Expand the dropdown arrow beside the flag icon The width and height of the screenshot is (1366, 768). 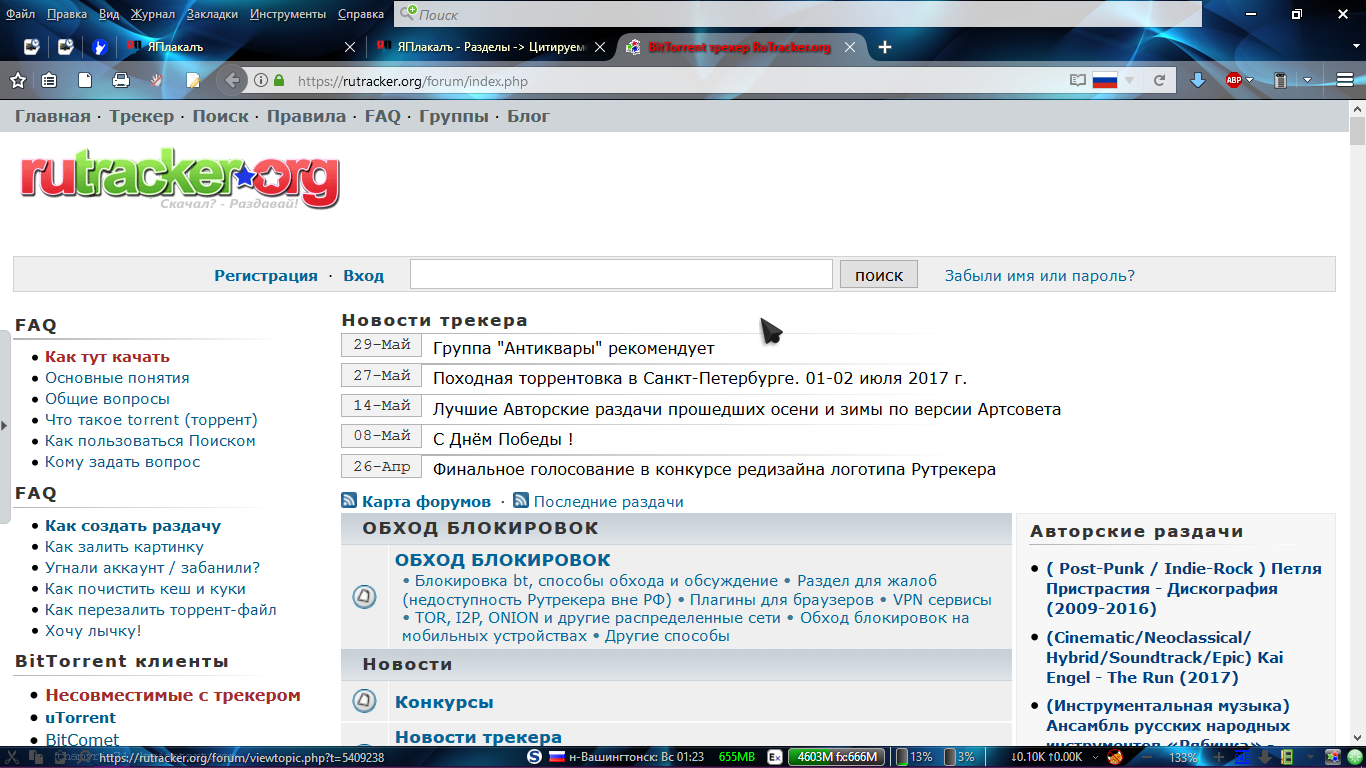pyautogui.click(x=1129, y=80)
